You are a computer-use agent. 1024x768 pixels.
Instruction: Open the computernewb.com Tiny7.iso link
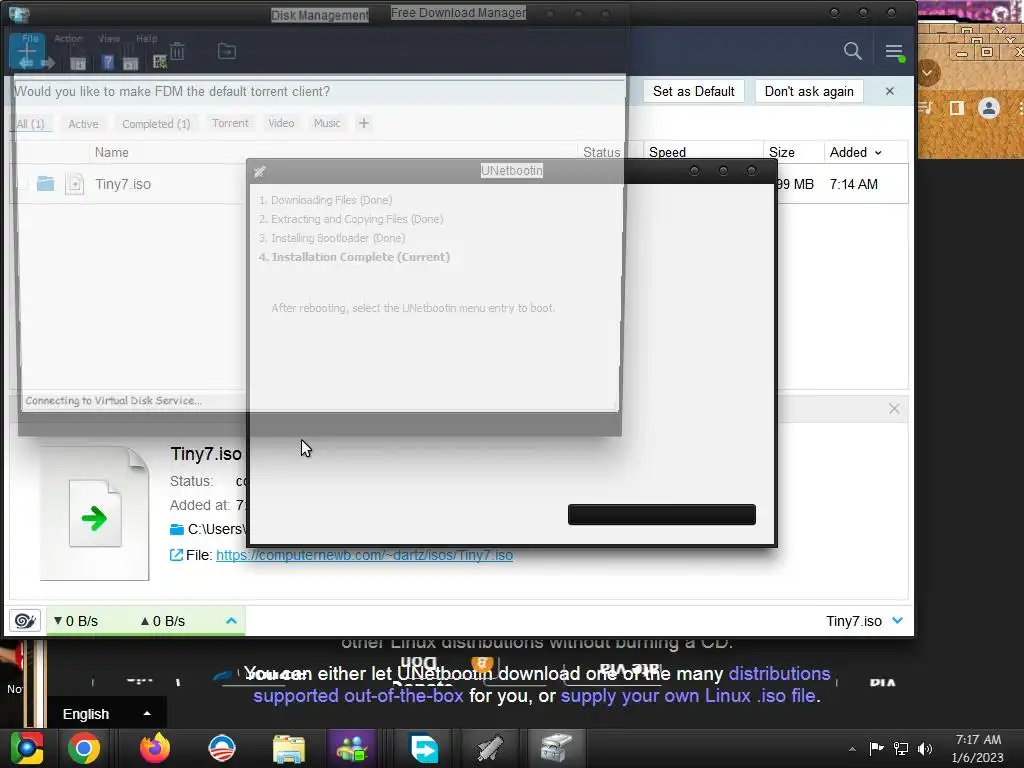pos(364,555)
